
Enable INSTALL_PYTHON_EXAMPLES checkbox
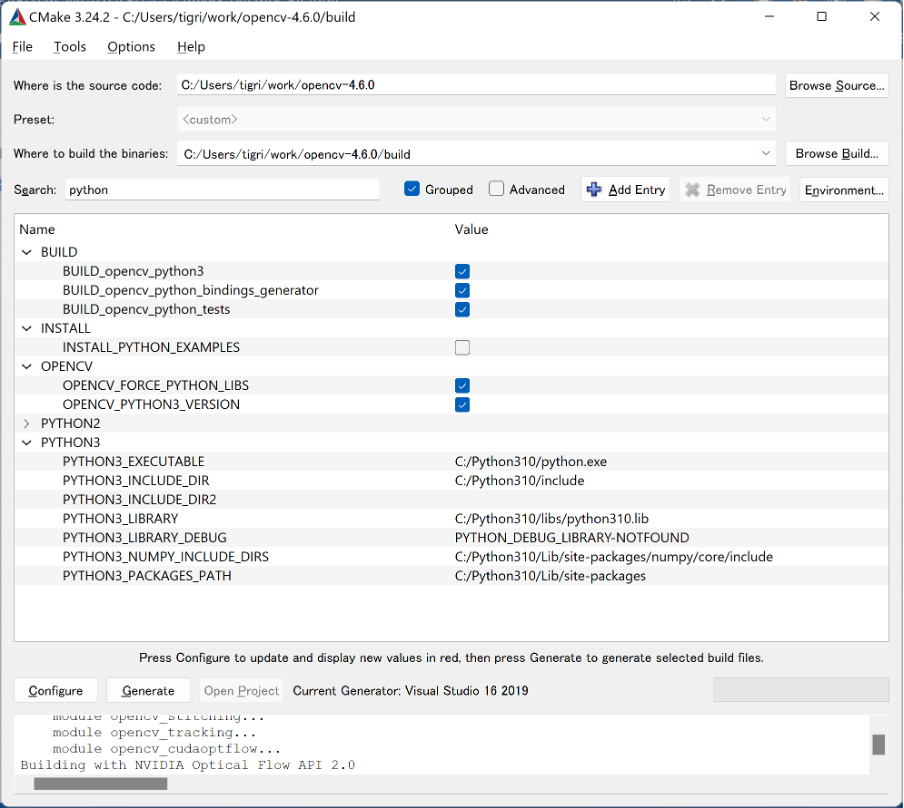(x=462, y=347)
